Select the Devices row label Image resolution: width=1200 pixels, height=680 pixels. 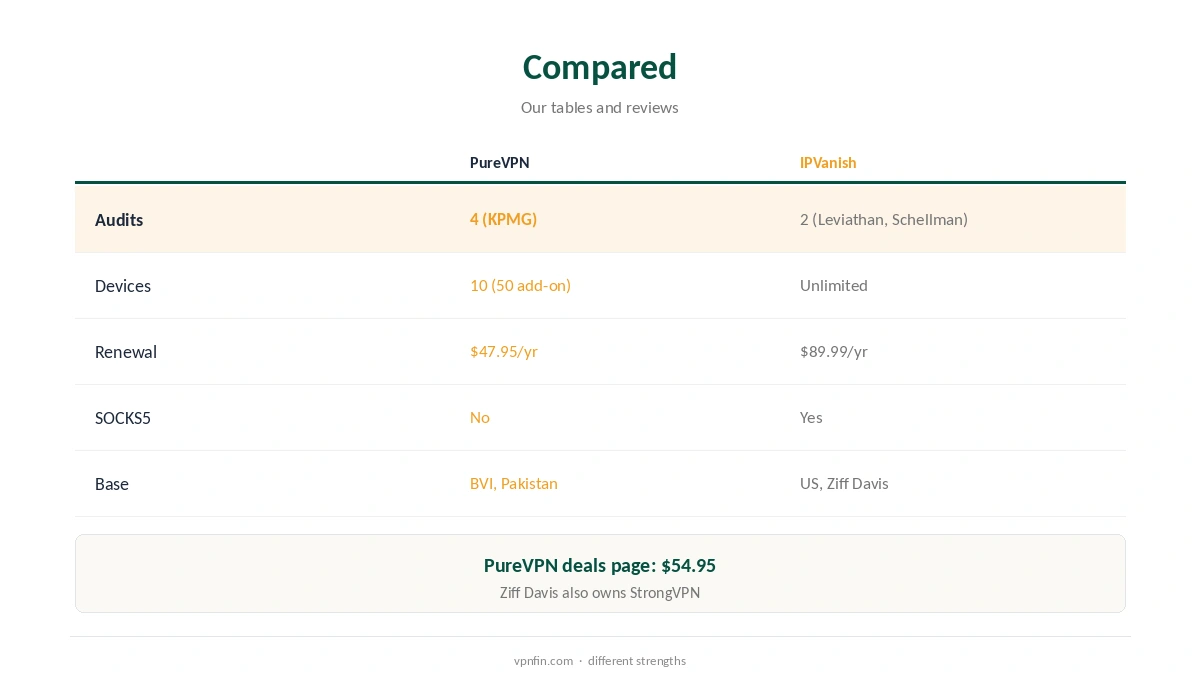(123, 286)
